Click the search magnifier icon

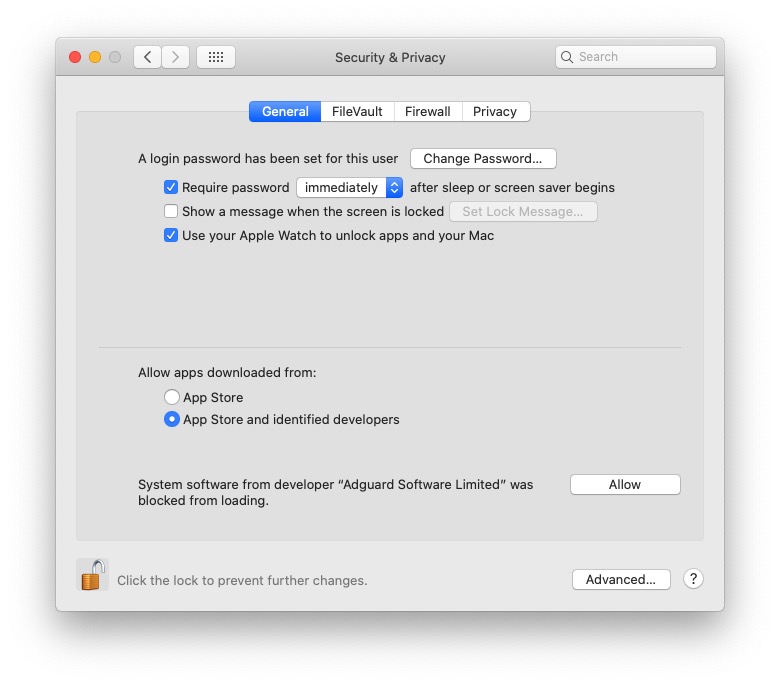568,57
